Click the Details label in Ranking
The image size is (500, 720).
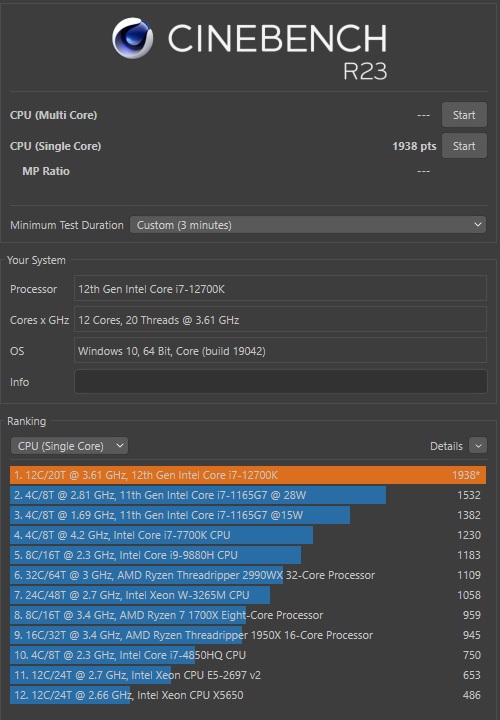446,446
